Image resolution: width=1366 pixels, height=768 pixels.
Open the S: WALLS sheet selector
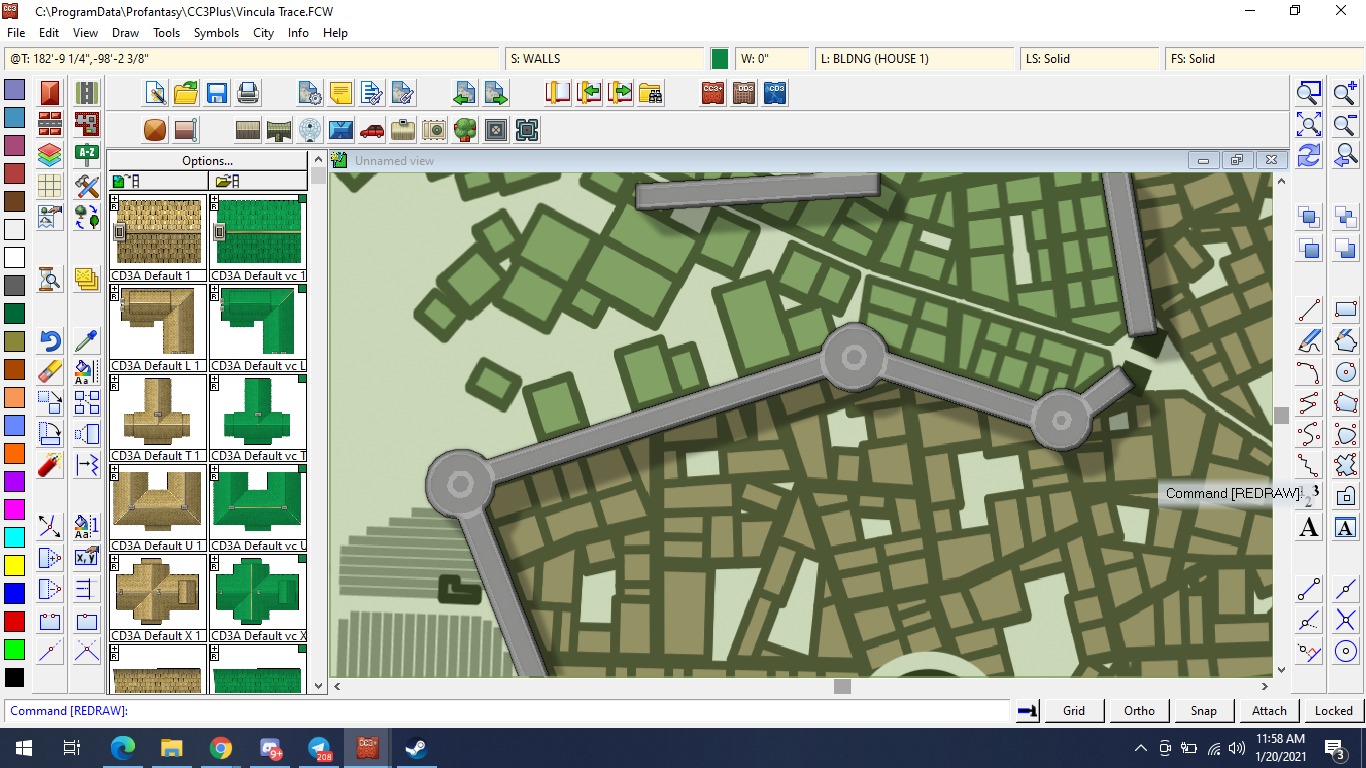[x=604, y=59]
